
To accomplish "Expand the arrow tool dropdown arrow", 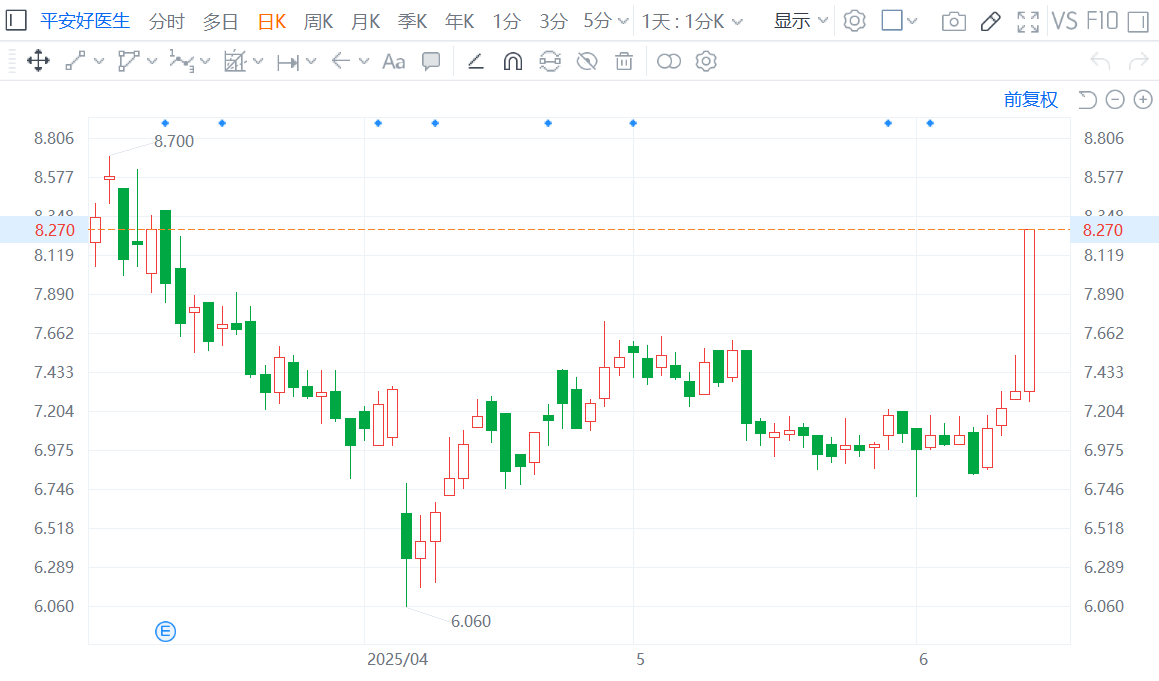I will click(364, 61).
